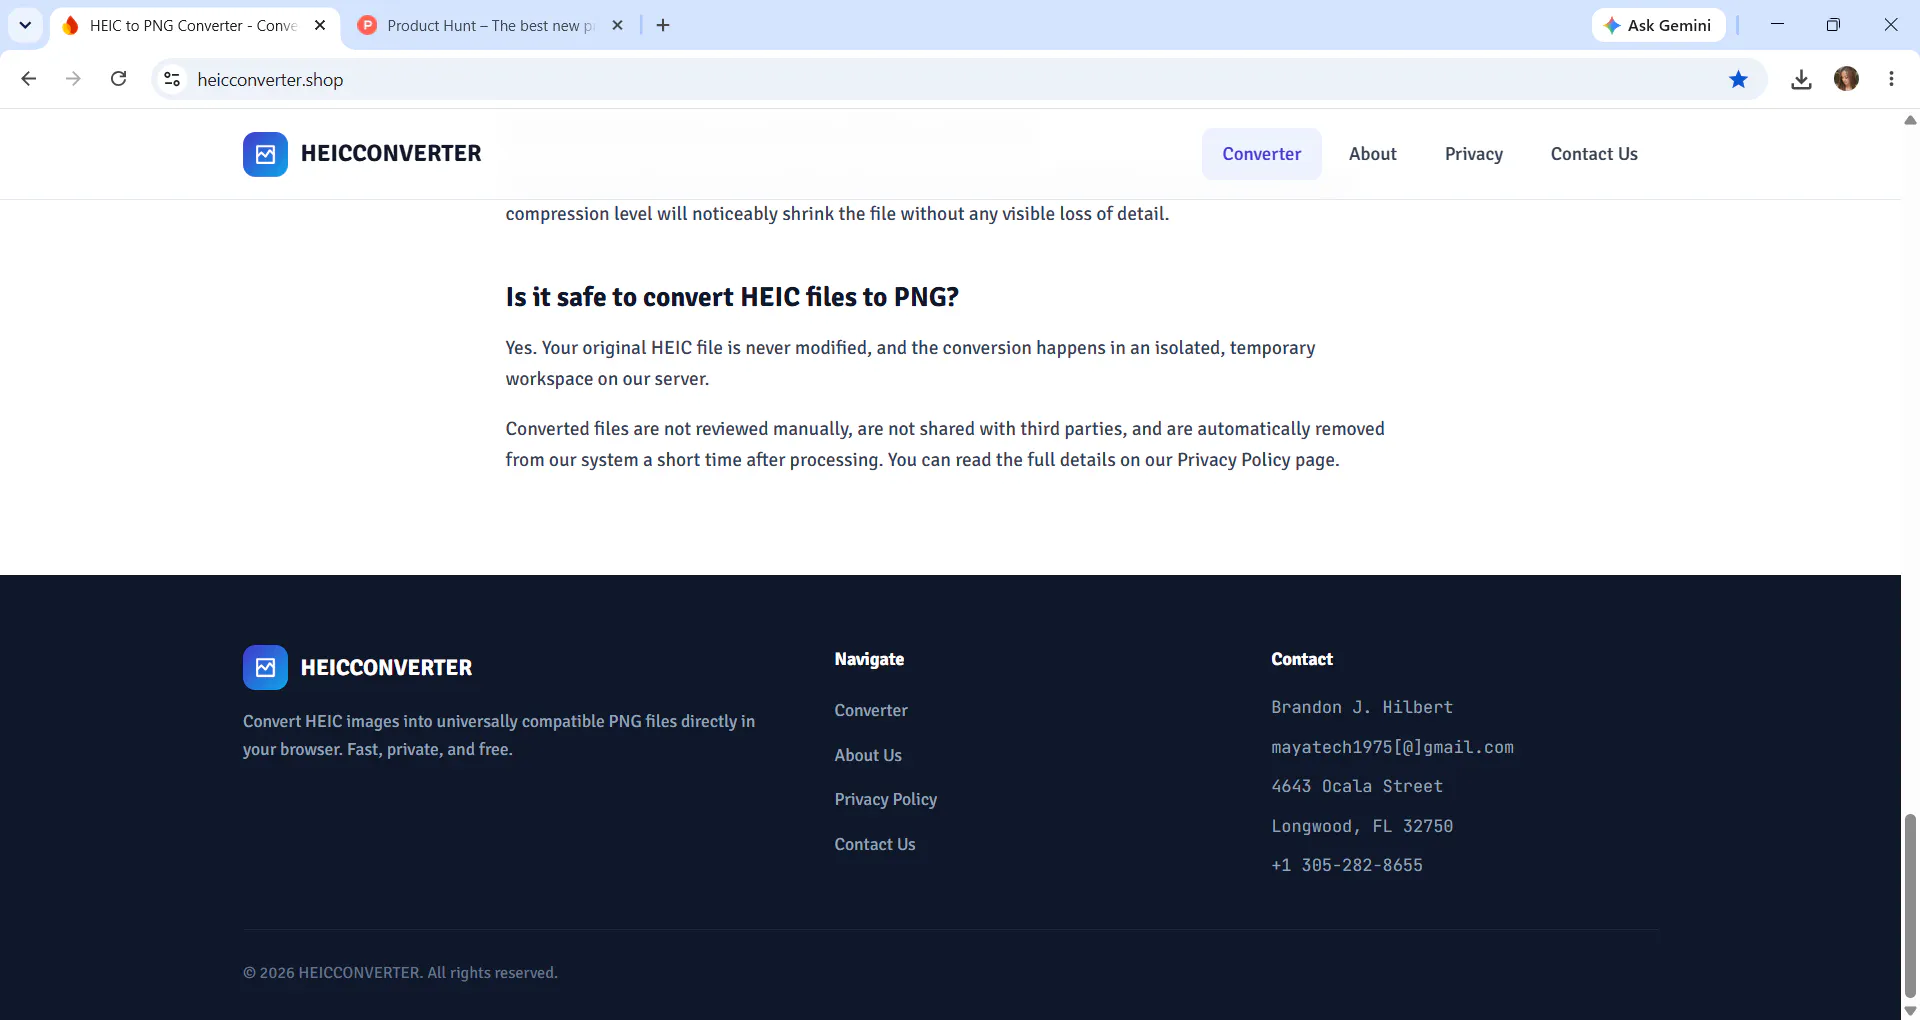Viewport: 1920px width, 1020px height.
Task: Open the downloads icon in toolbar
Action: 1801,79
